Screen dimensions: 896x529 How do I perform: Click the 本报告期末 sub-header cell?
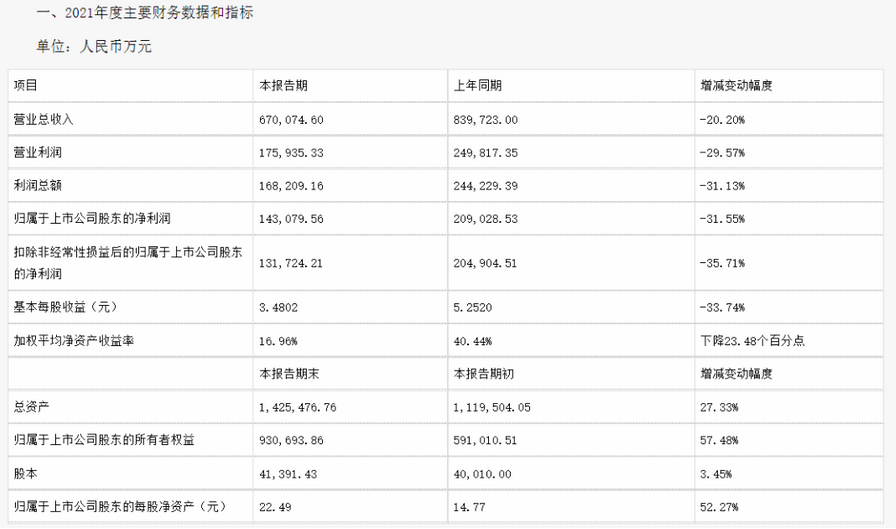[x=350, y=374]
